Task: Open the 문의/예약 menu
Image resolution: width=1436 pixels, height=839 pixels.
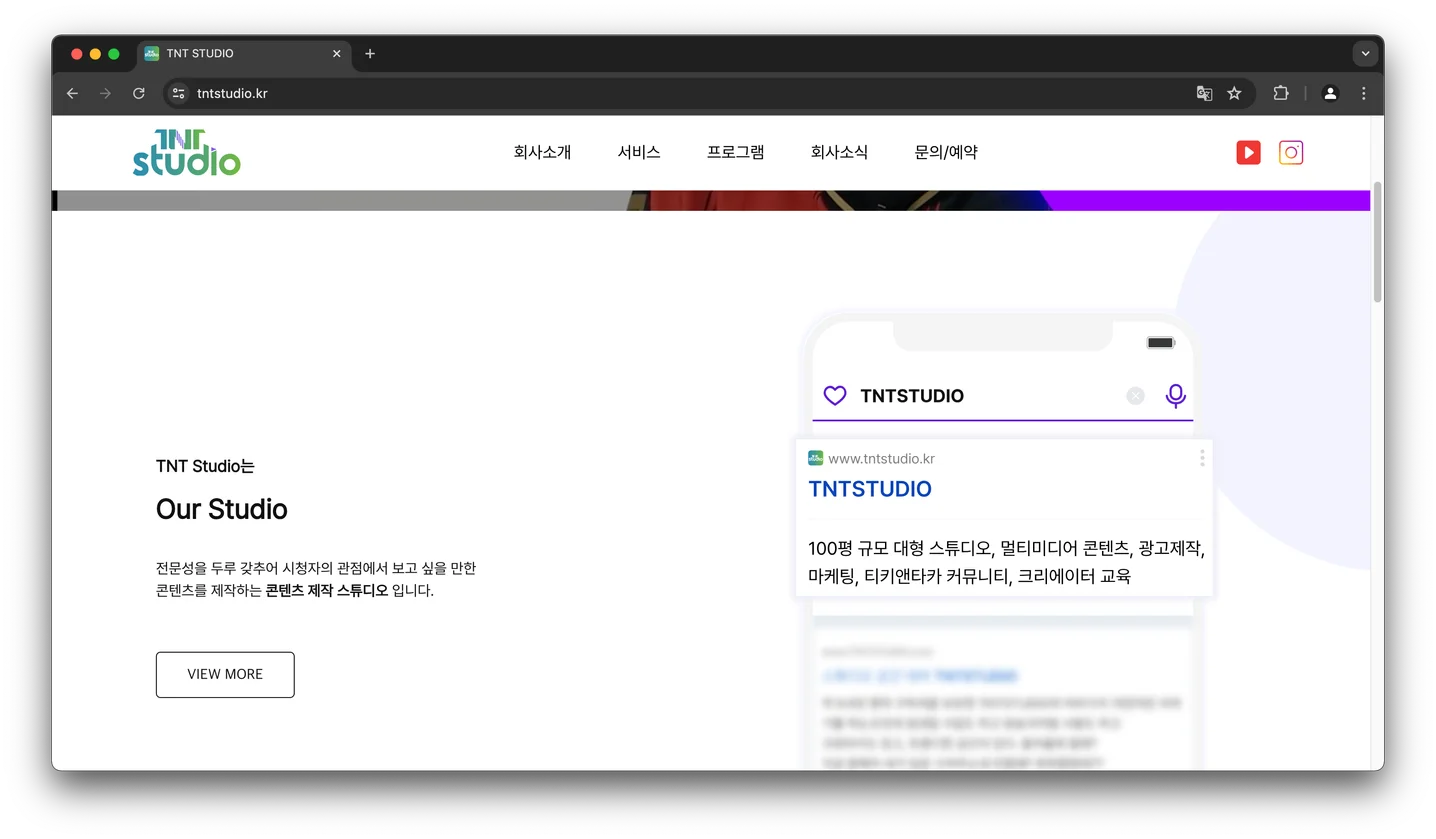Action: click(x=946, y=153)
